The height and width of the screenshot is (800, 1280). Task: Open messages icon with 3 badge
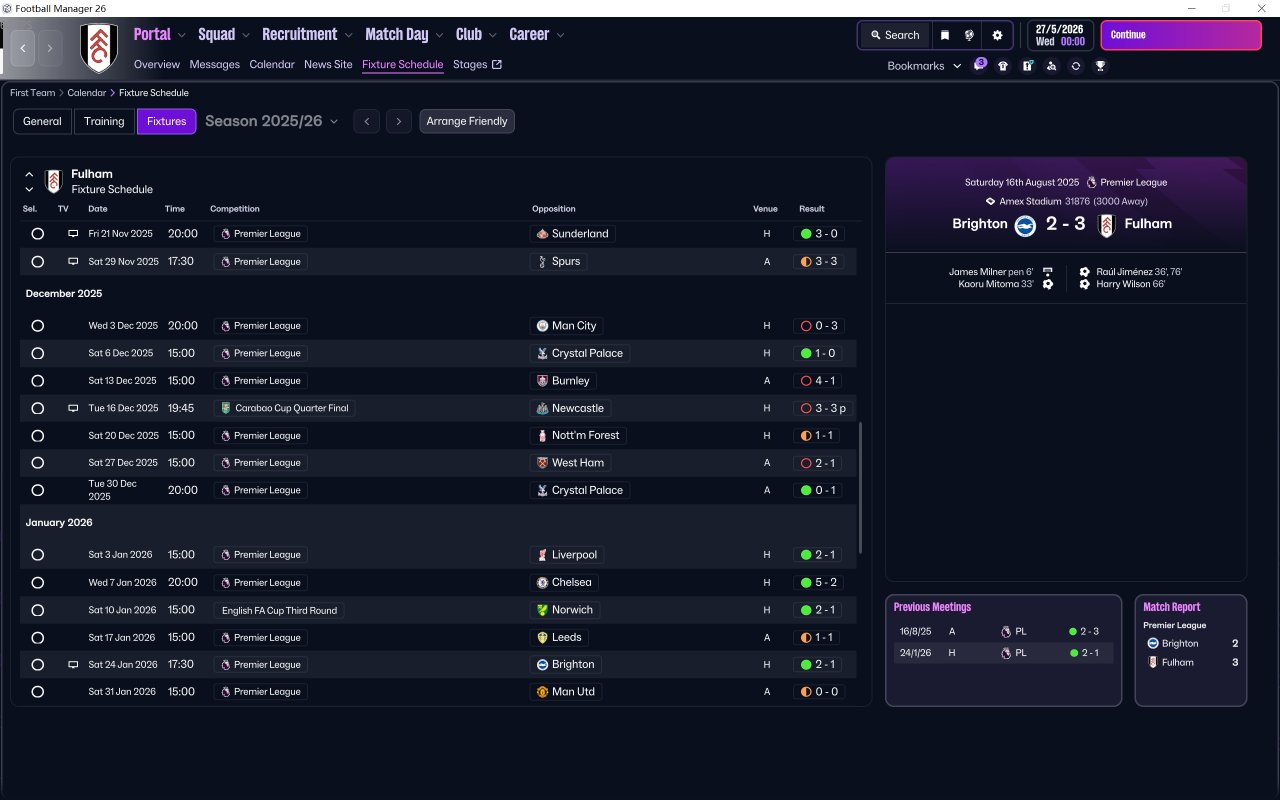tap(979, 66)
